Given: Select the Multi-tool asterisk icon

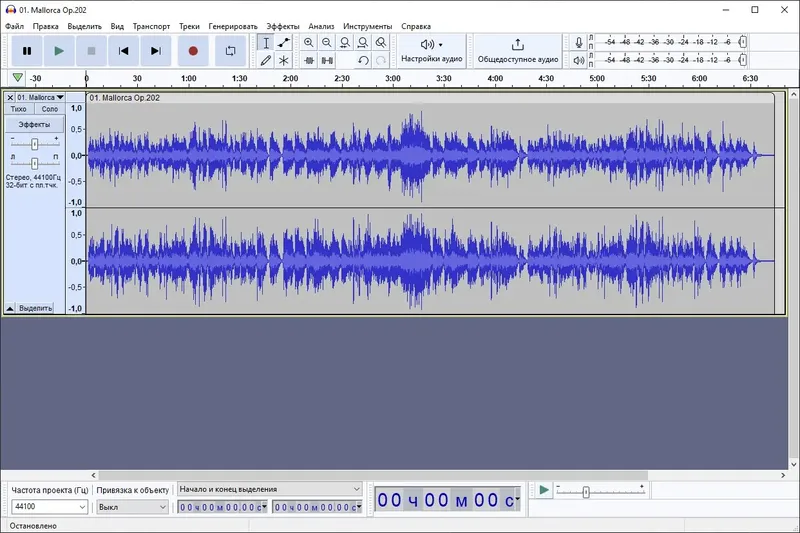Looking at the screenshot, I should coord(284,61).
